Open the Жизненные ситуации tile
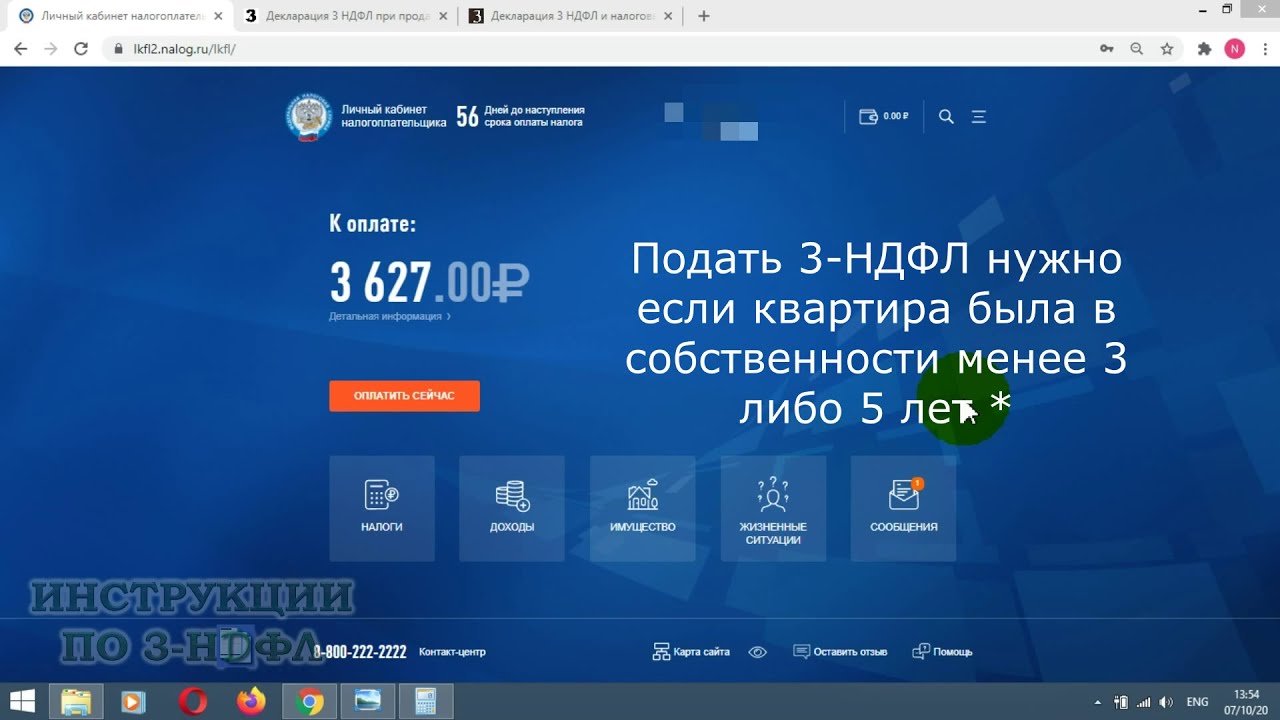 pyautogui.click(x=773, y=508)
